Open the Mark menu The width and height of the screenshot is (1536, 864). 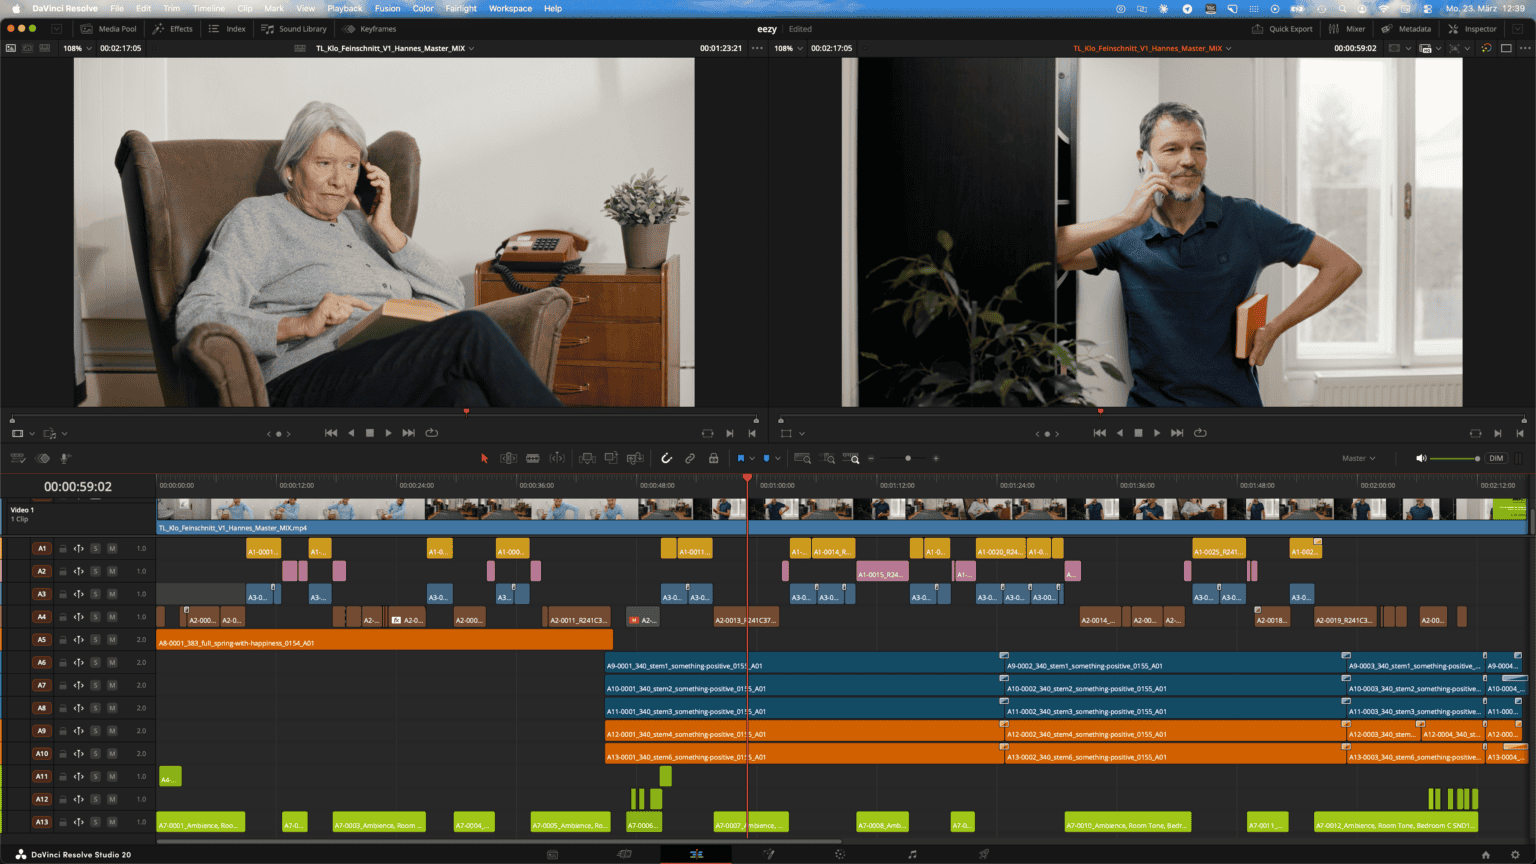tap(274, 8)
